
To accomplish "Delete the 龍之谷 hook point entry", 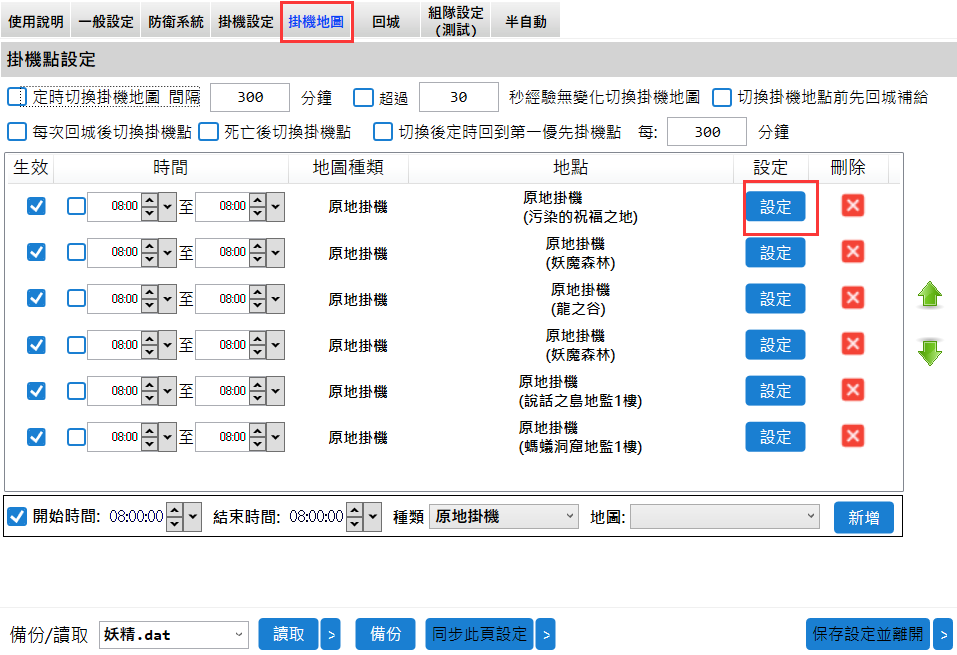I will point(852,299).
